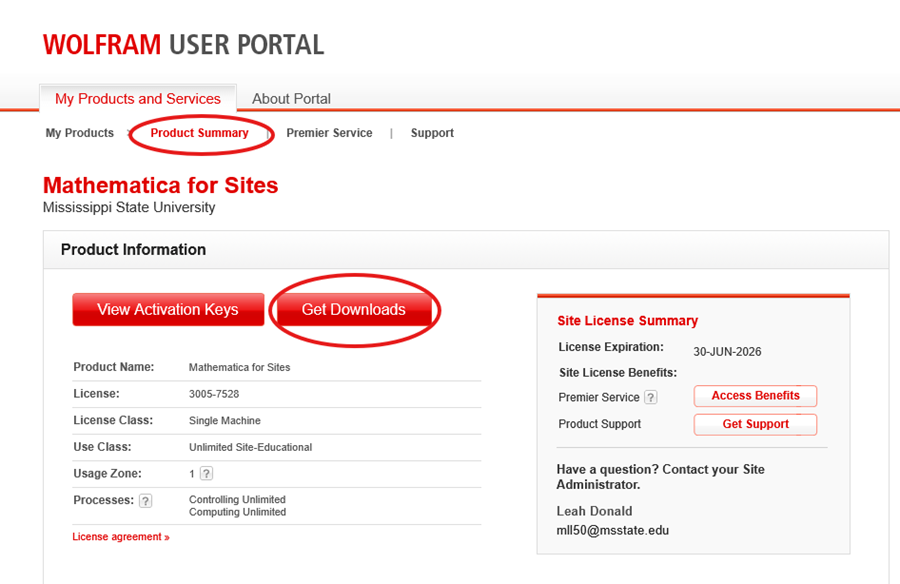Open the Premier Service submenu item
The image size is (900, 584).
(x=329, y=133)
